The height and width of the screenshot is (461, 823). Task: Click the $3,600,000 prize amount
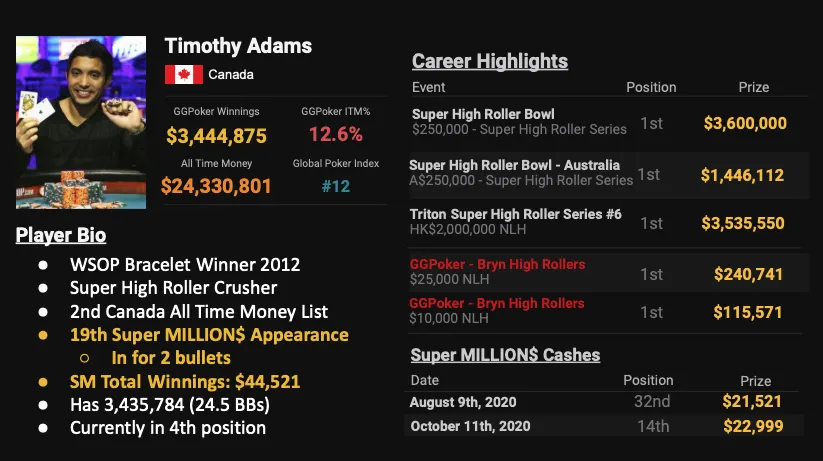[745, 124]
